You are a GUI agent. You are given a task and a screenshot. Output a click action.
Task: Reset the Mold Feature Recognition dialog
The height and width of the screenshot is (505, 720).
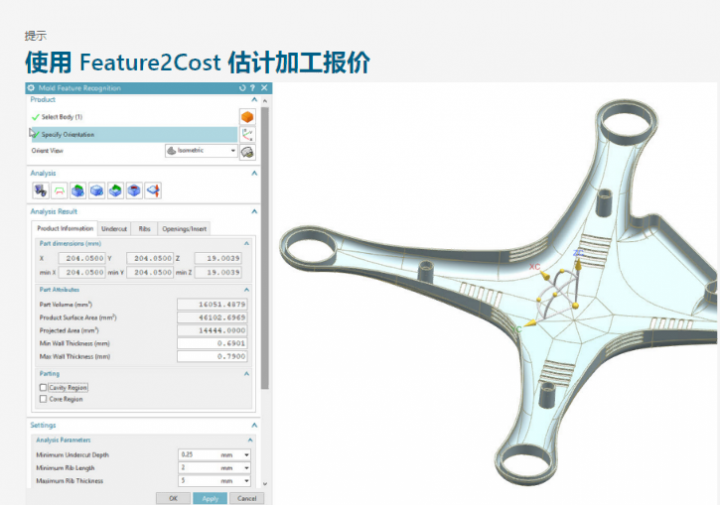coord(242,88)
